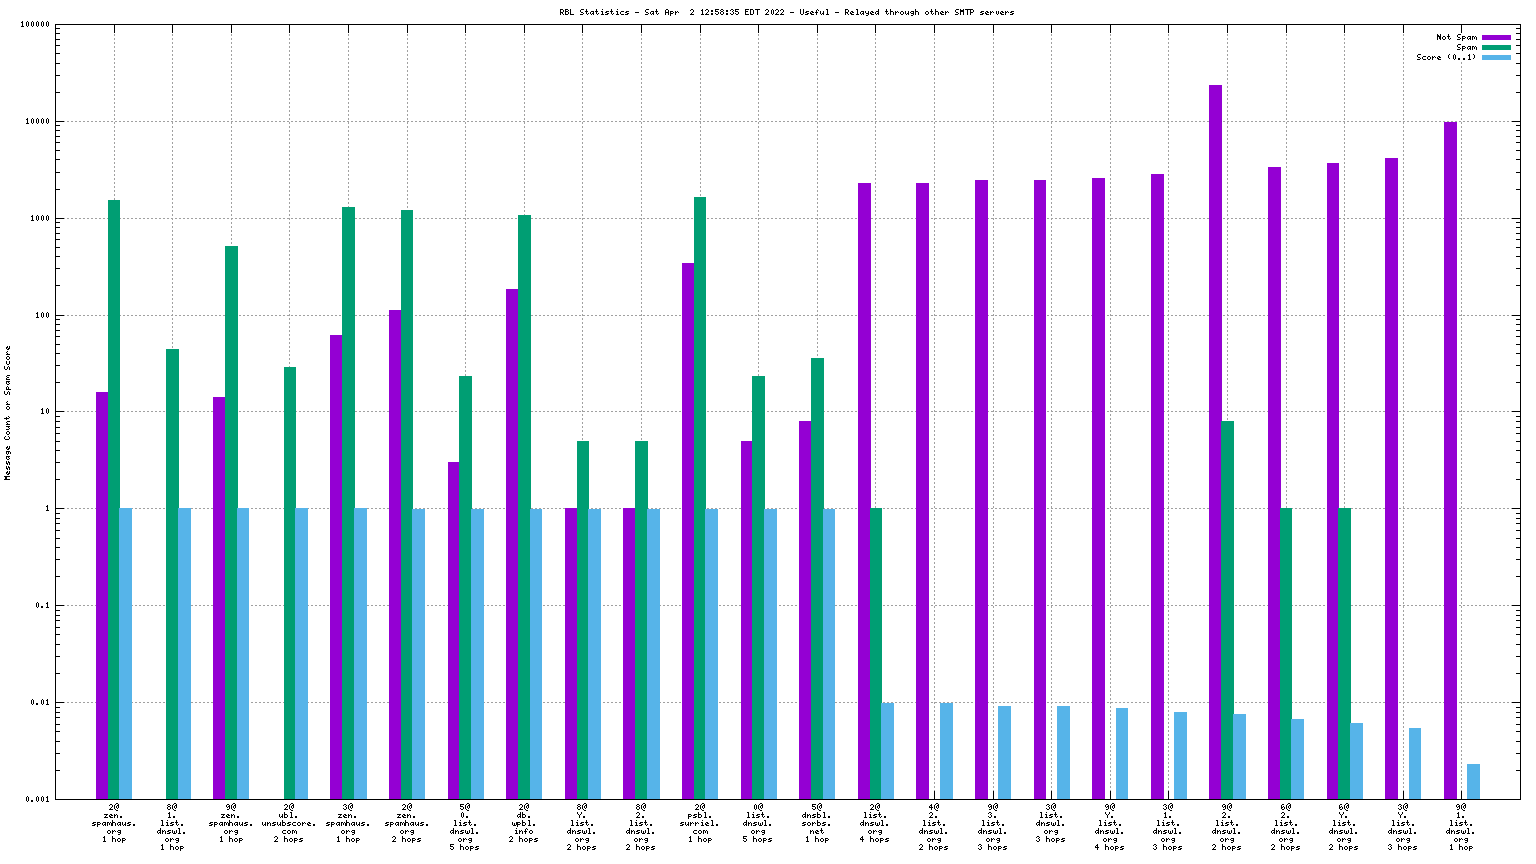Click the ubl.unsubscore.com 2 hops axis label
Viewport: 1536px width, 864px height.
coord(289,822)
